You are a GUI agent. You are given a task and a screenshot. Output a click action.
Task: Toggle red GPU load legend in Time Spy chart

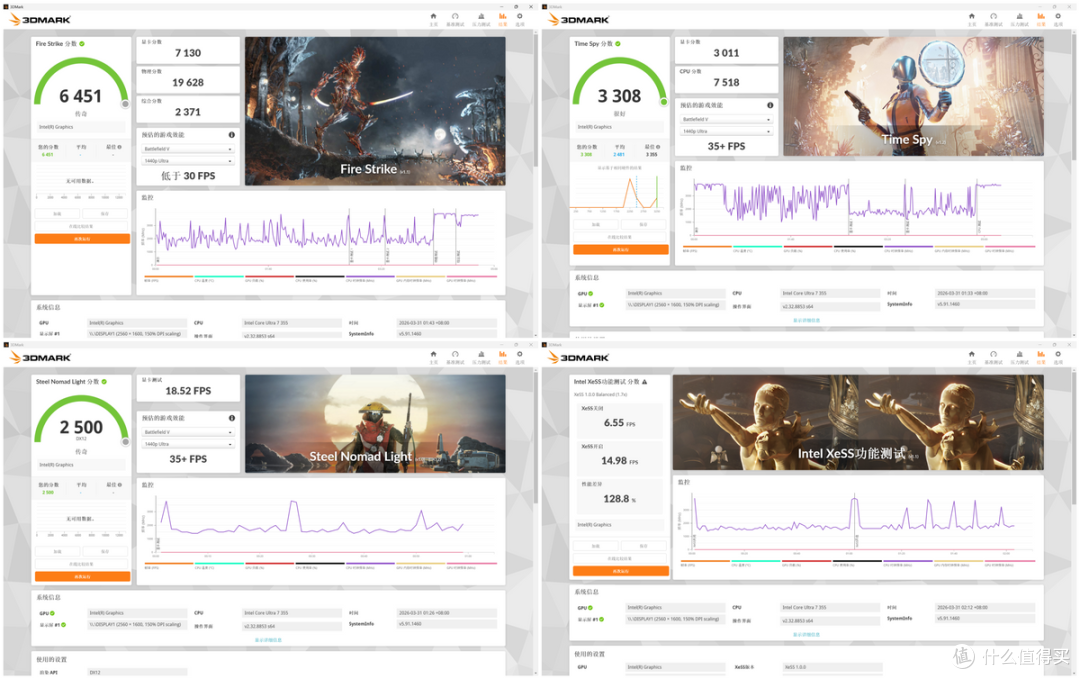(x=808, y=249)
